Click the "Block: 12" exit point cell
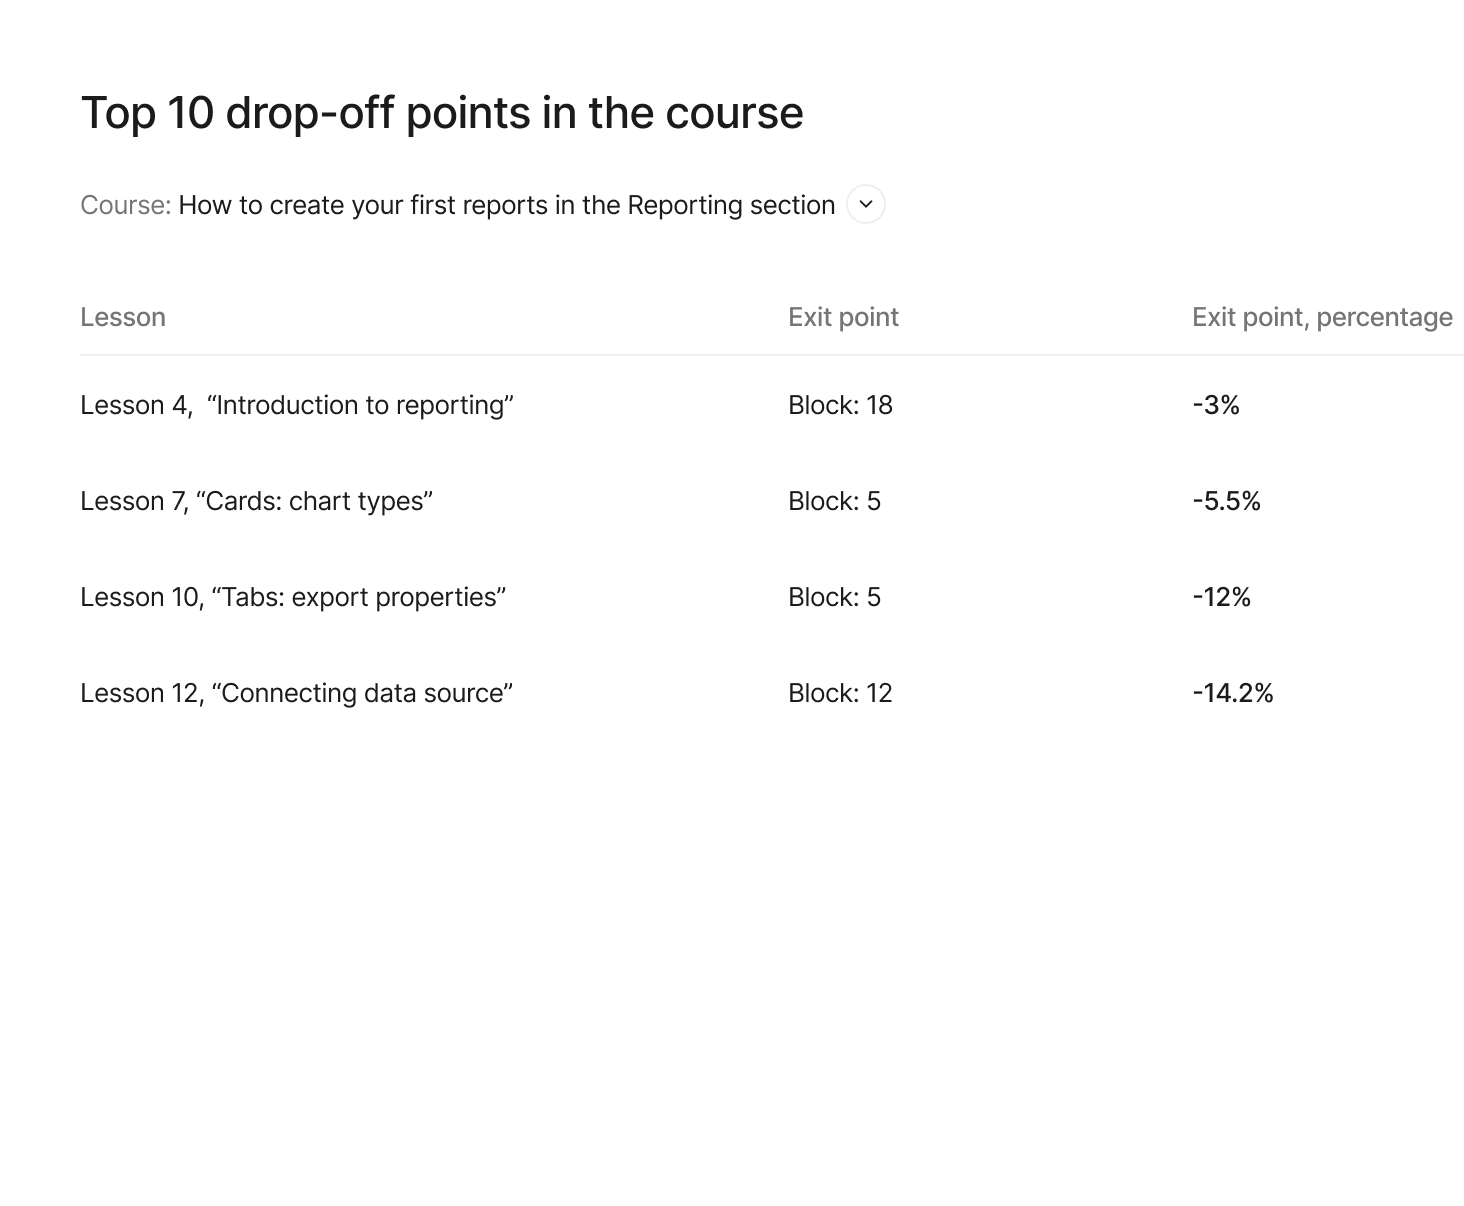 pos(840,693)
